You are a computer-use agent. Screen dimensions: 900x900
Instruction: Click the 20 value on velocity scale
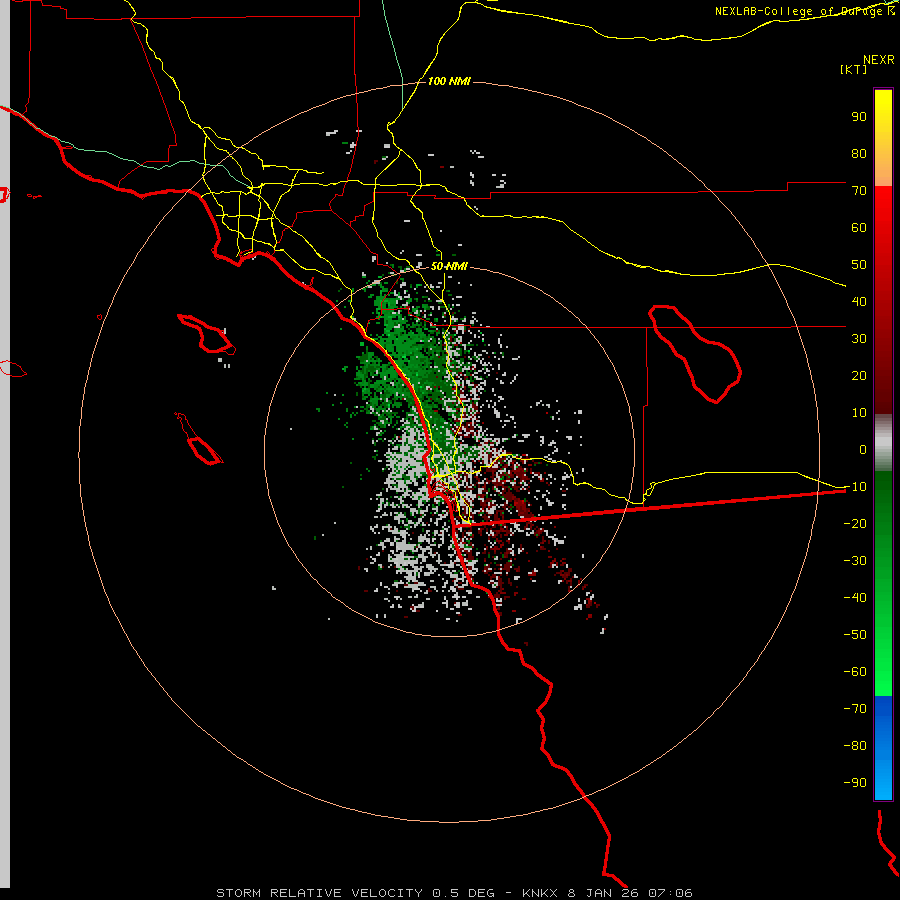click(x=859, y=375)
